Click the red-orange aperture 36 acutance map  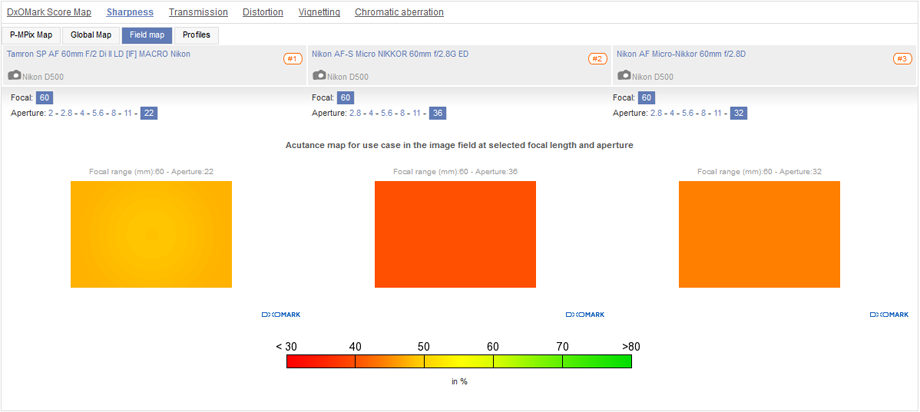(x=455, y=234)
